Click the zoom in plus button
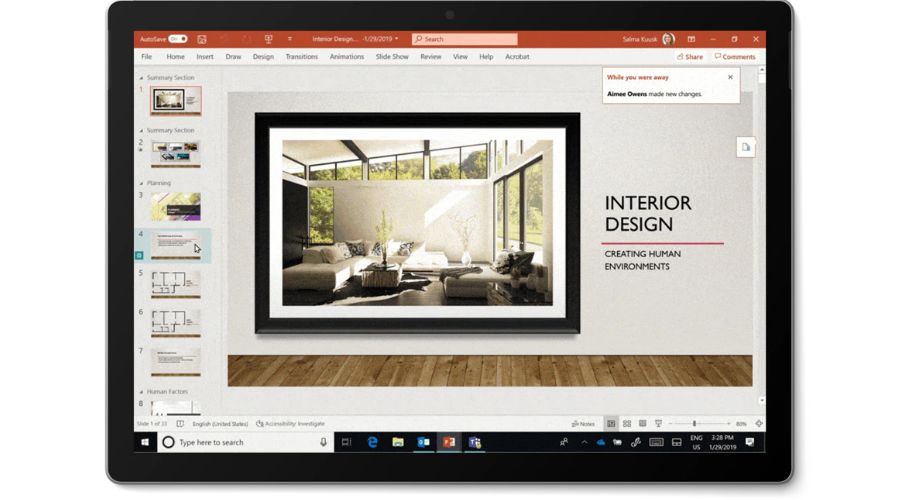This screenshot has height=500, width=900. (x=729, y=424)
